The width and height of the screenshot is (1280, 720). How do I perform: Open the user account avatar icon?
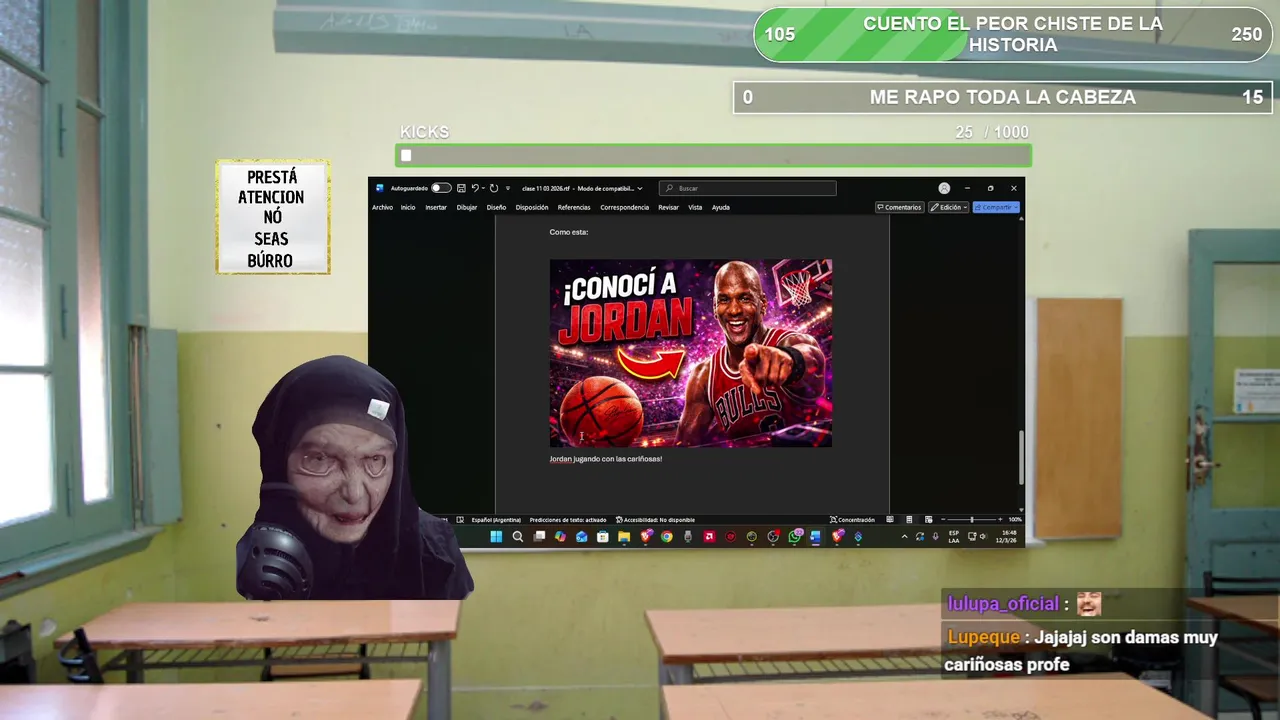point(944,188)
